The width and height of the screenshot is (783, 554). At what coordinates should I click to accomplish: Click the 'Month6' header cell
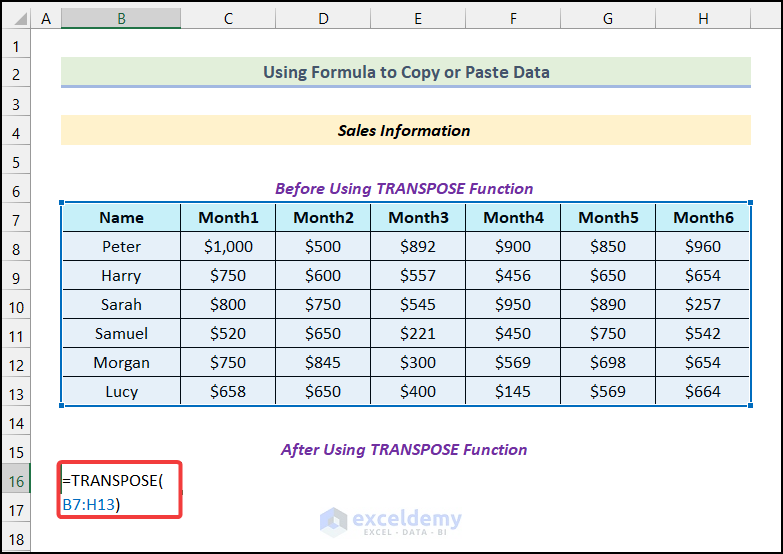(x=703, y=217)
